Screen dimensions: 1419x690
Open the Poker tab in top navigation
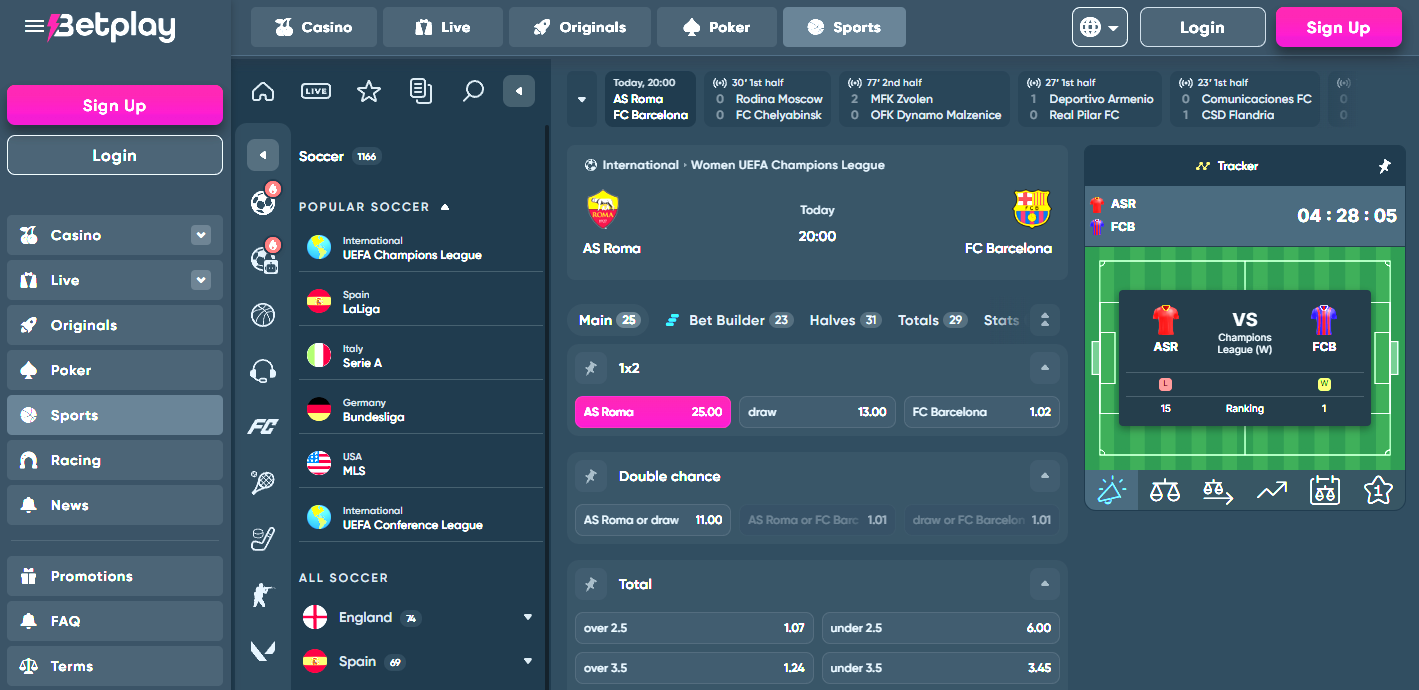click(x=716, y=28)
